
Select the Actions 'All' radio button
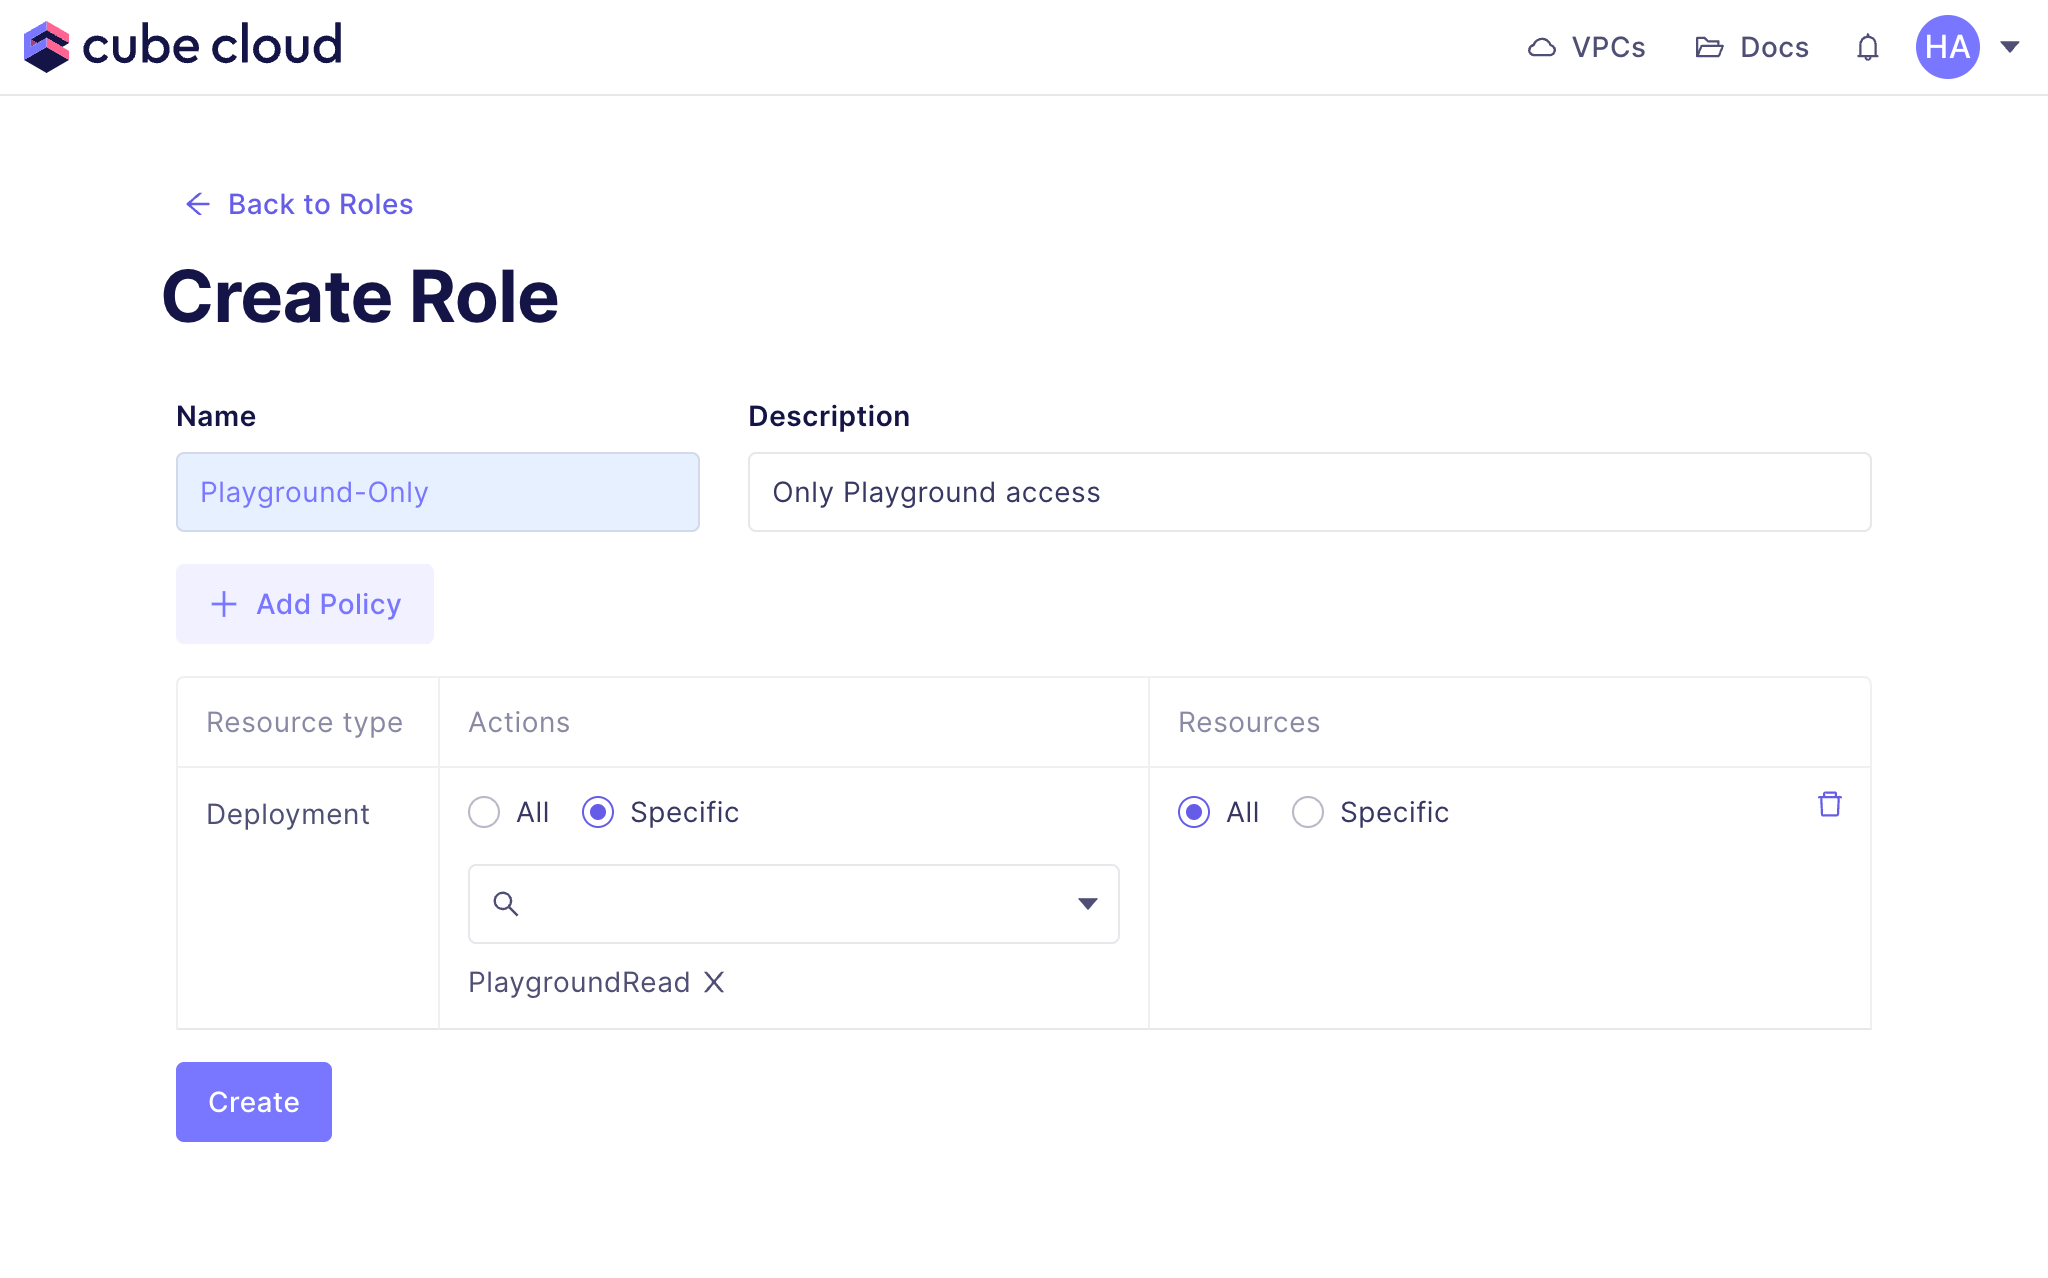[484, 813]
